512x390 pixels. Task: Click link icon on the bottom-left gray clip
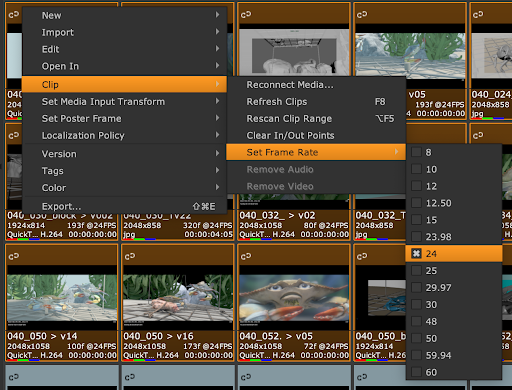coord(14,377)
